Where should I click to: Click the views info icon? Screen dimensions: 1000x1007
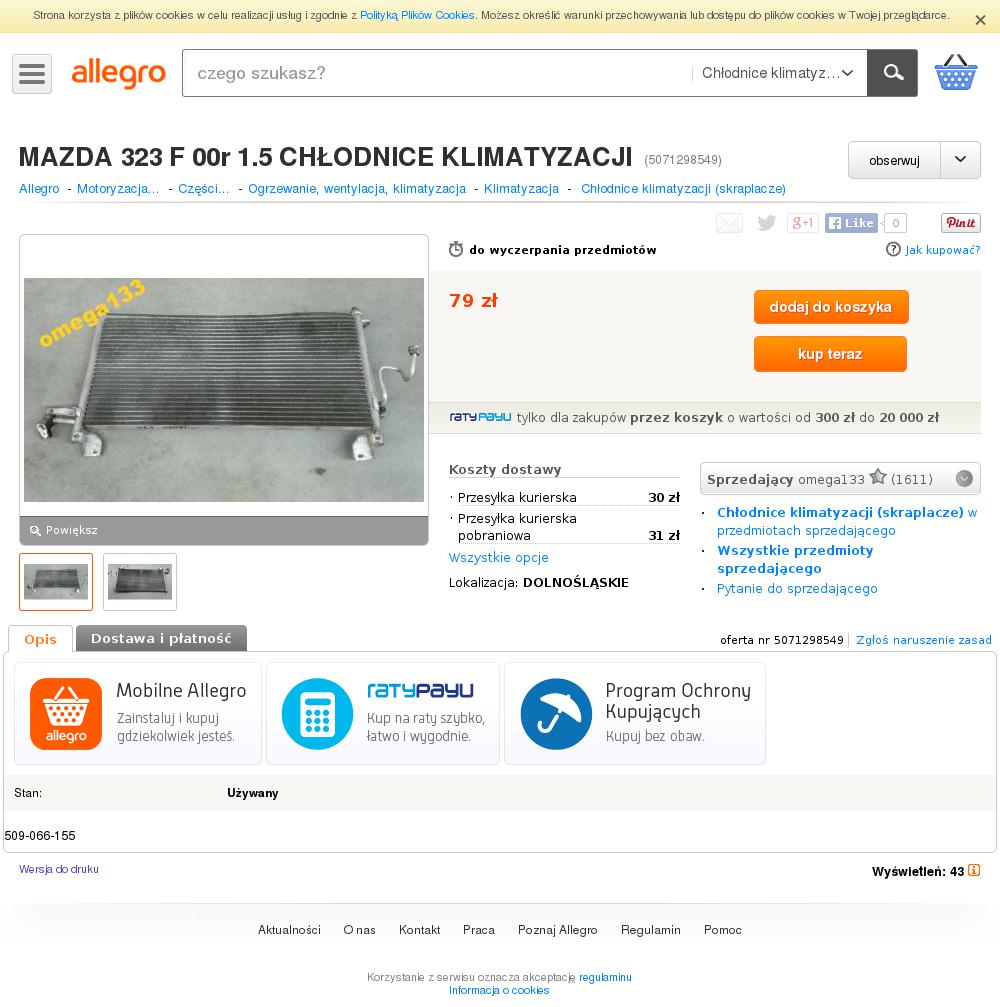point(974,870)
